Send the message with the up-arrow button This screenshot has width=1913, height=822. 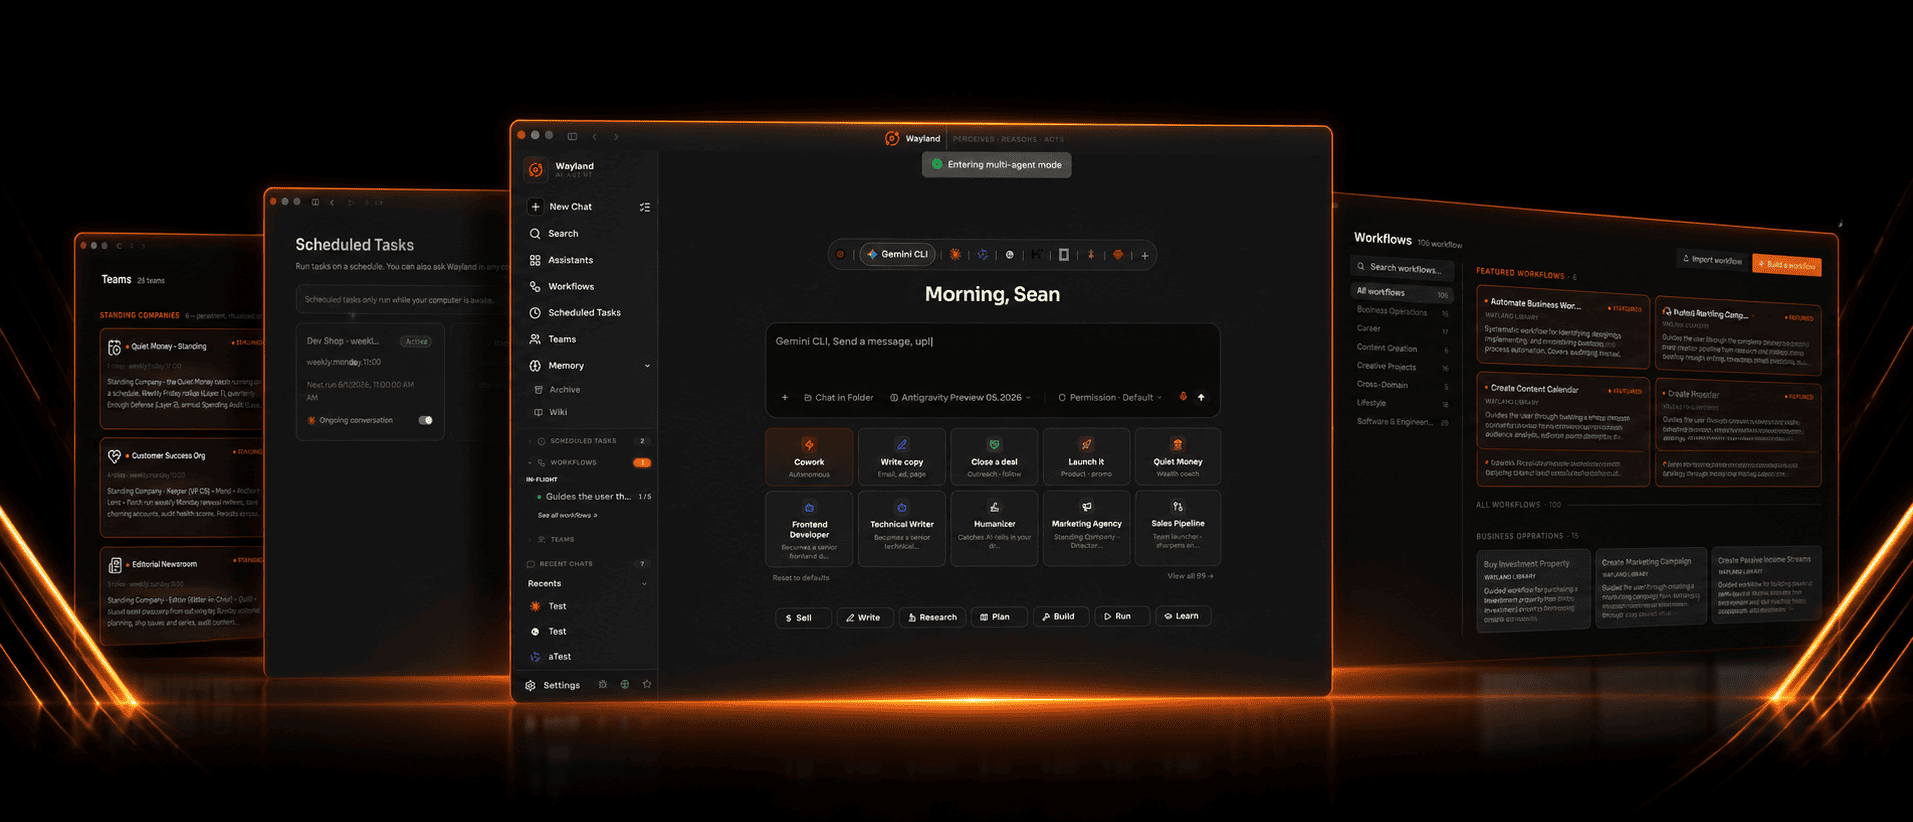click(x=1201, y=397)
